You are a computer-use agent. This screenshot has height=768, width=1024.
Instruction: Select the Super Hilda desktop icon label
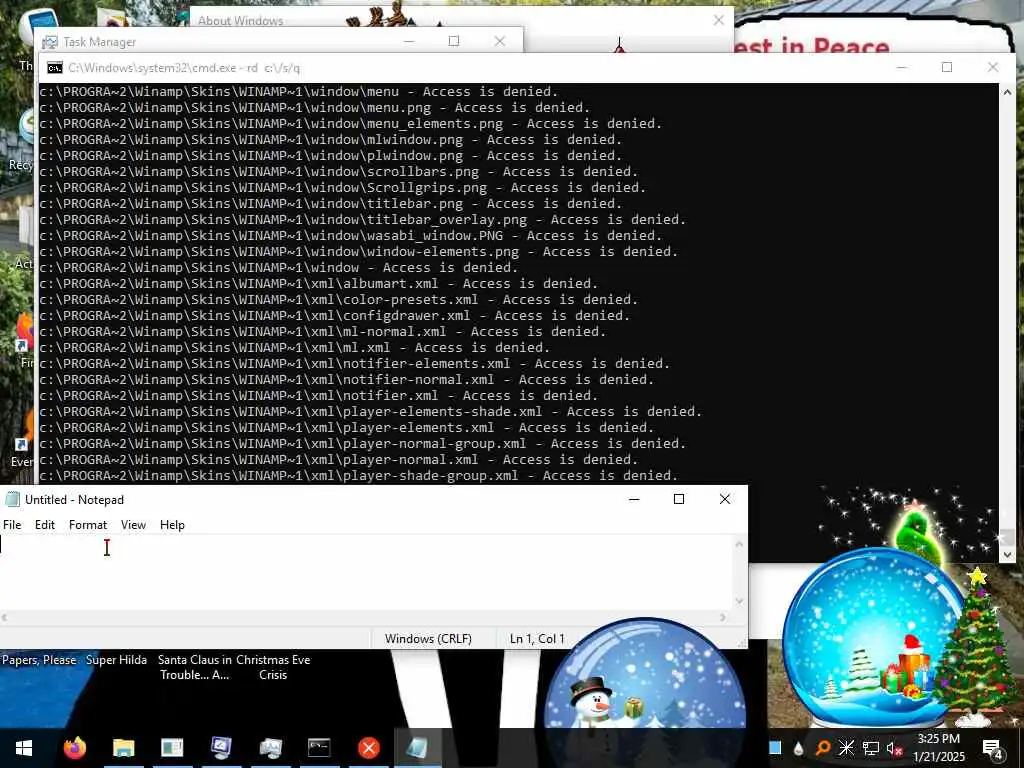click(x=117, y=660)
